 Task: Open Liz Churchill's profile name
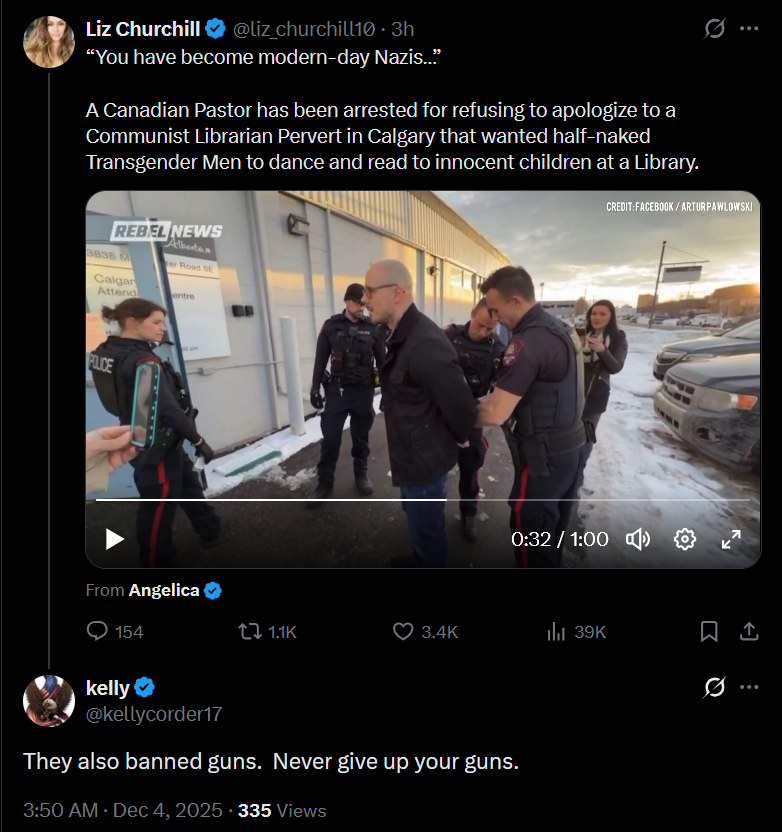click(143, 28)
